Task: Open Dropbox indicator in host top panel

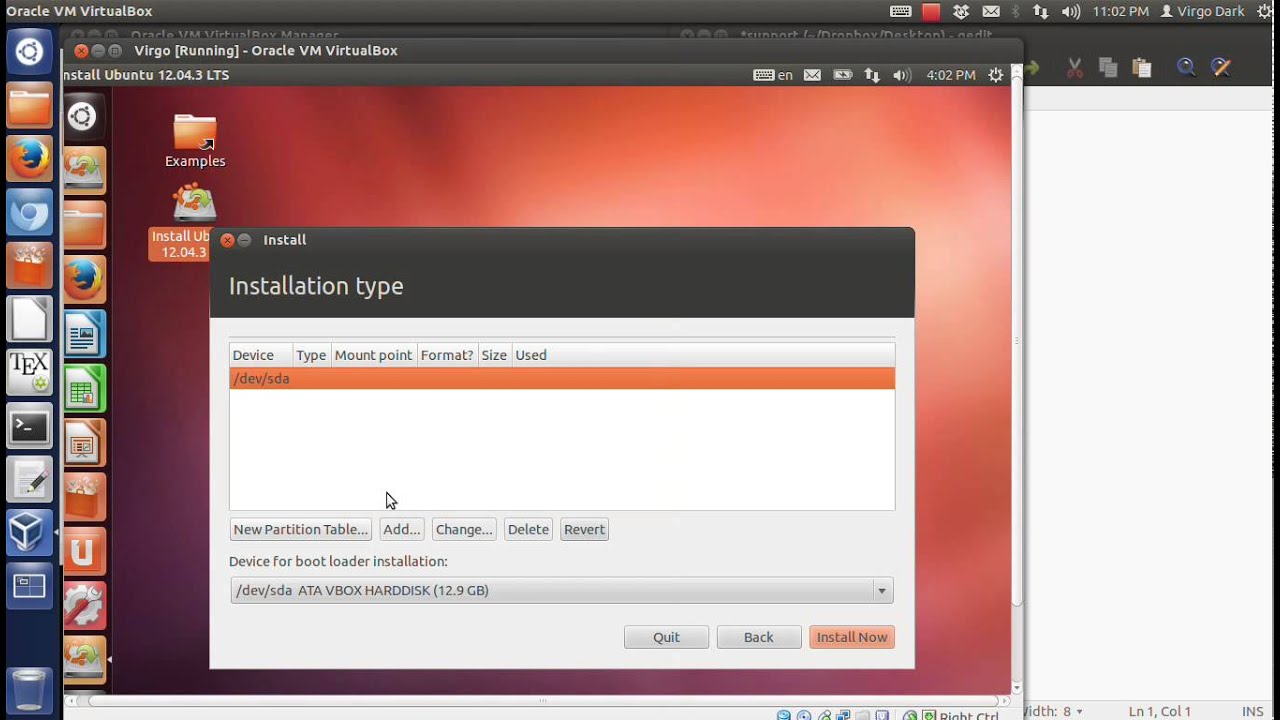Action: 961,12
